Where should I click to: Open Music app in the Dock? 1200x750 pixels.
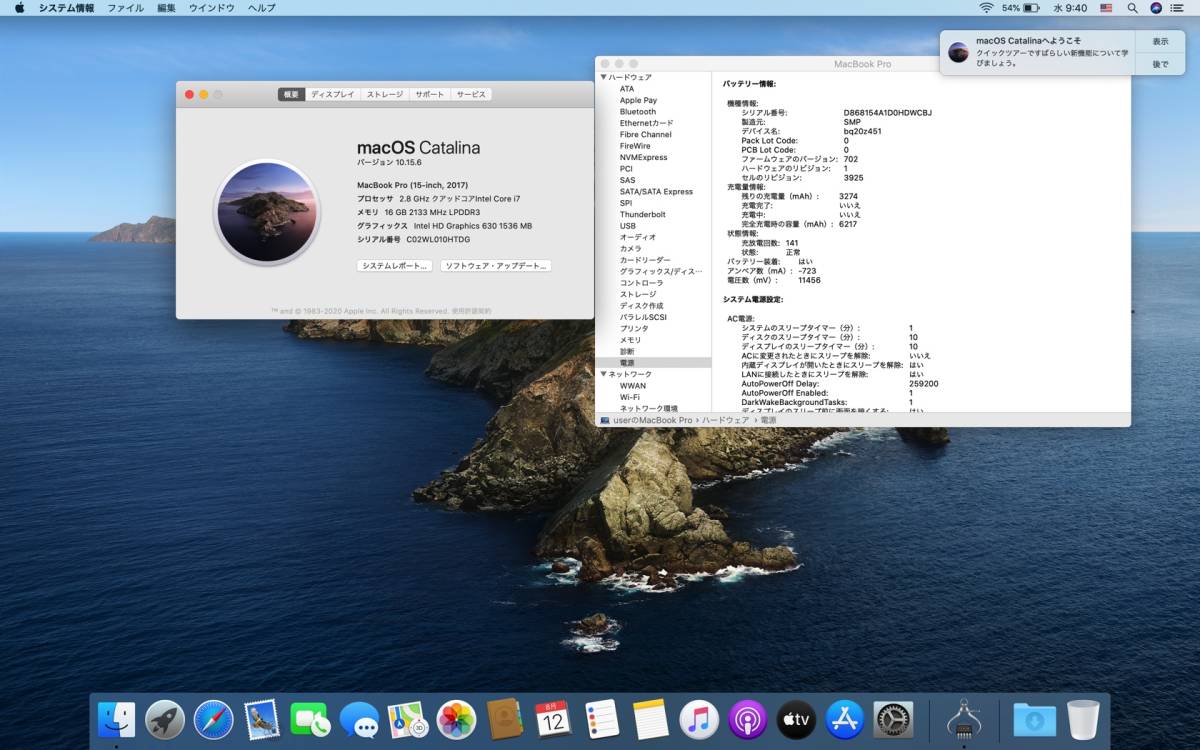point(699,719)
